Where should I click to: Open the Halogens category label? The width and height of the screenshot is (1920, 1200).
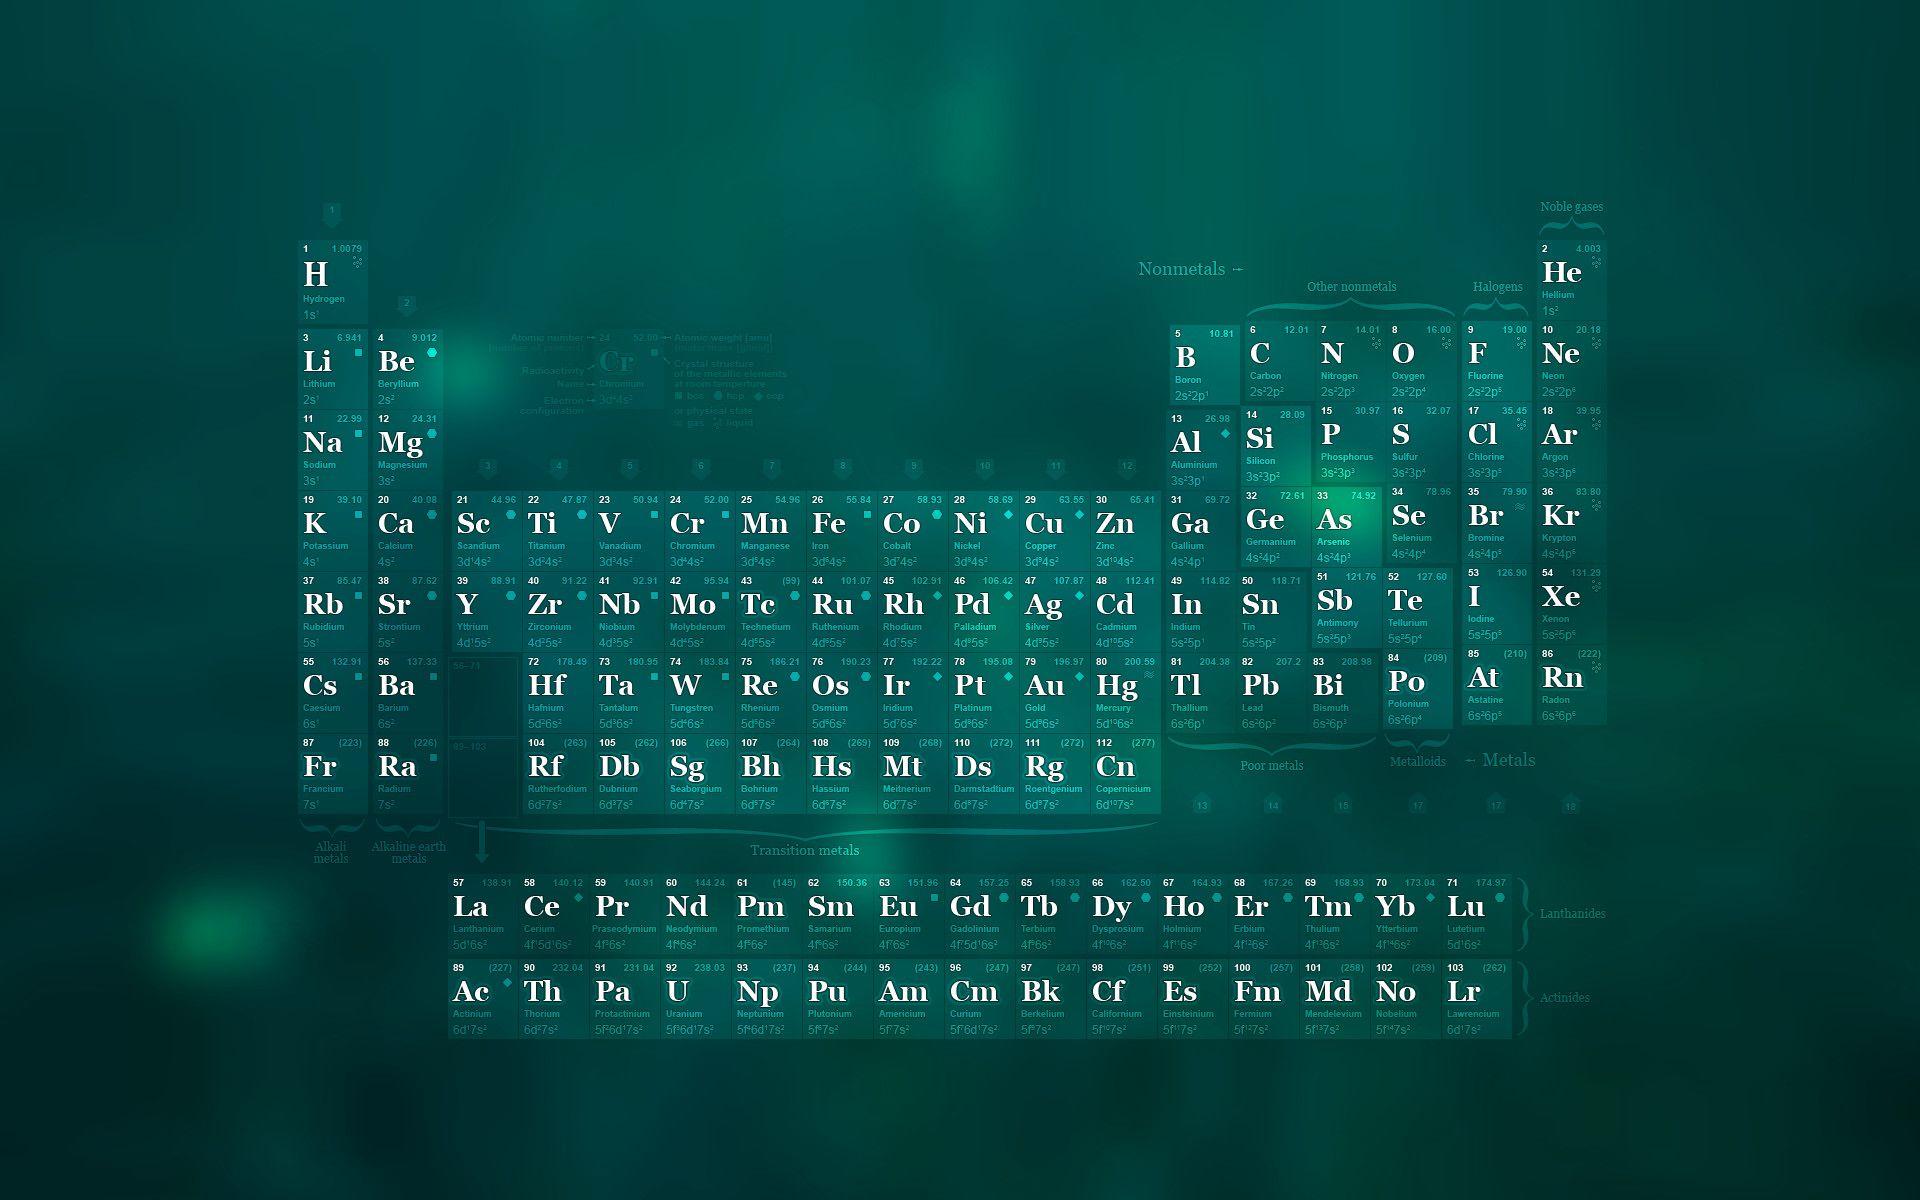(x=1497, y=287)
